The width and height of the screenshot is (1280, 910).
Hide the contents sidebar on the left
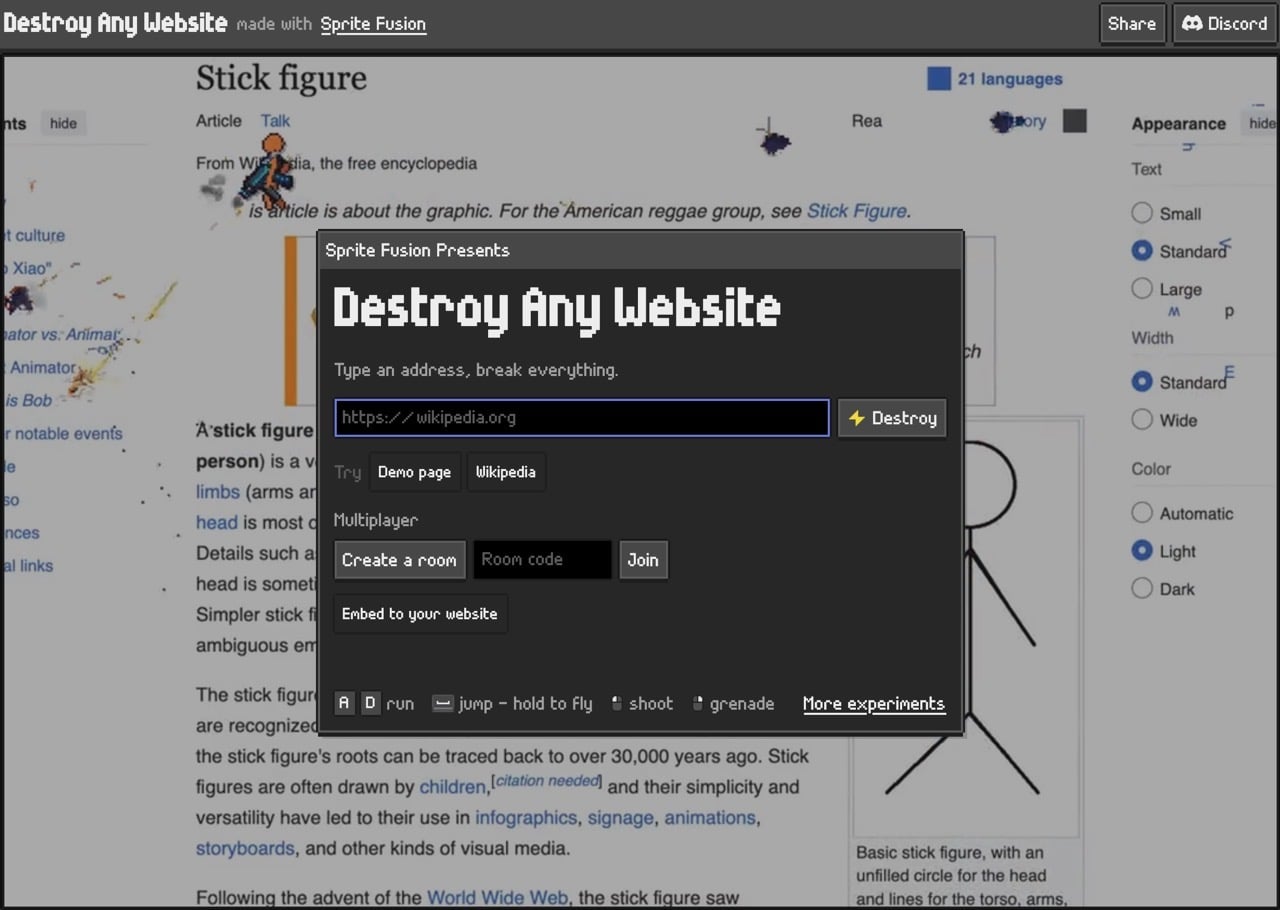[x=63, y=123]
